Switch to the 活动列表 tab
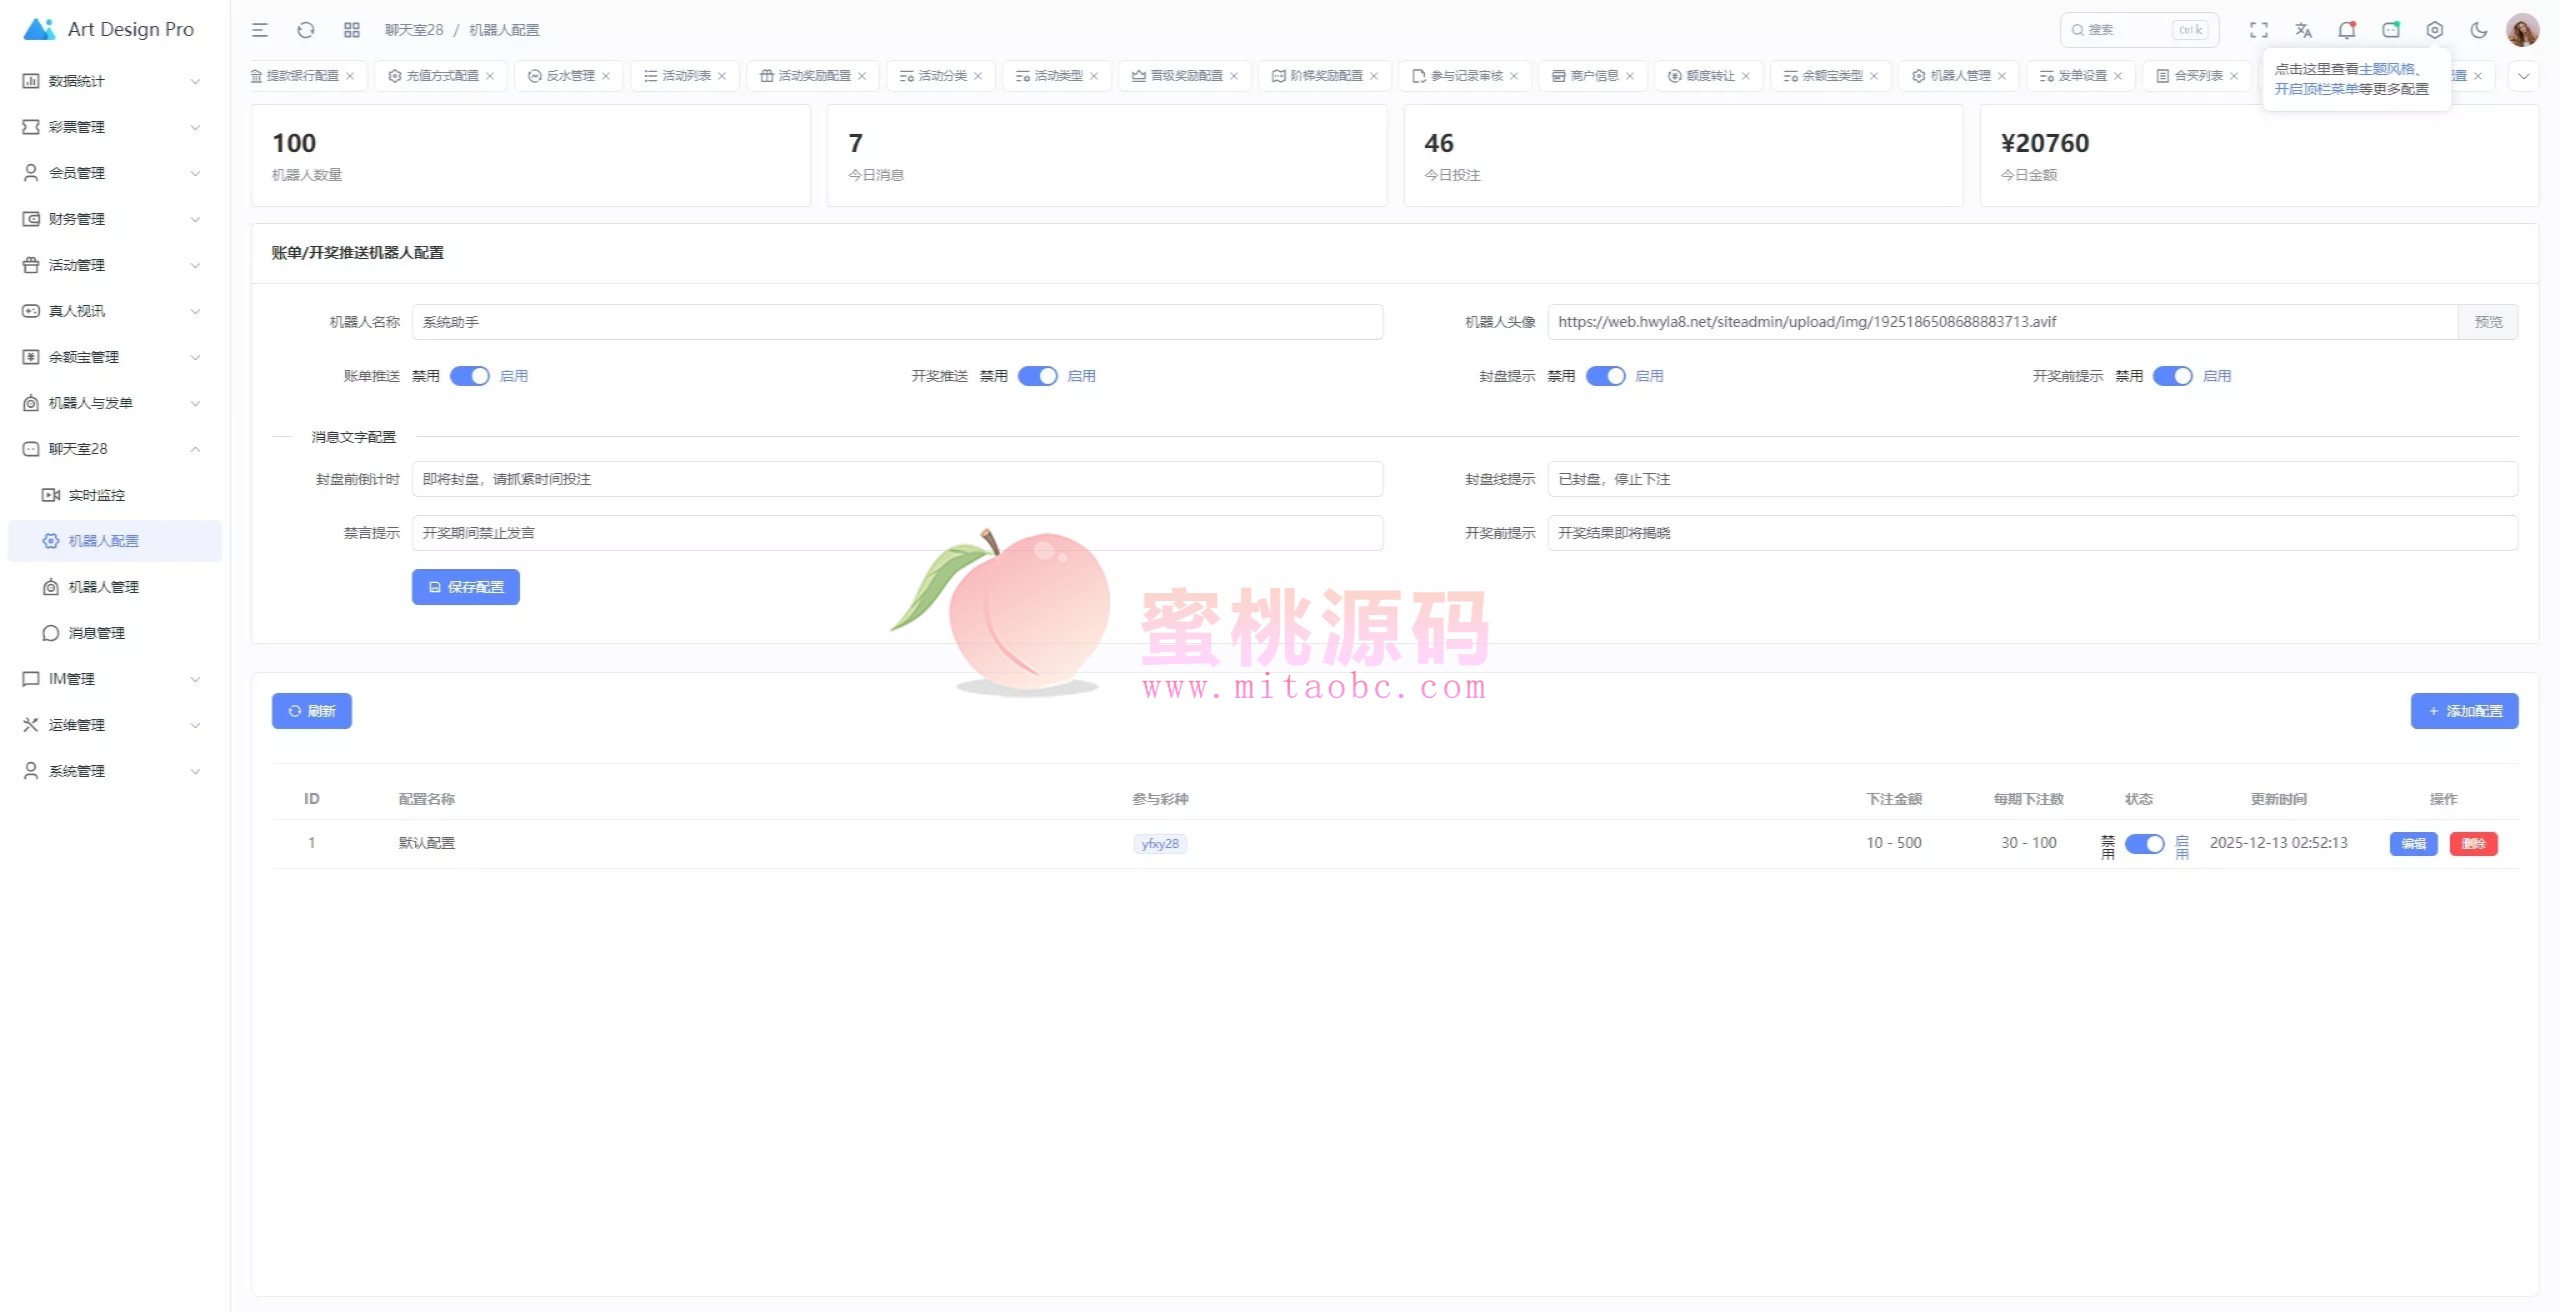Viewport: 2560px width, 1312px height. tap(686, 76)
